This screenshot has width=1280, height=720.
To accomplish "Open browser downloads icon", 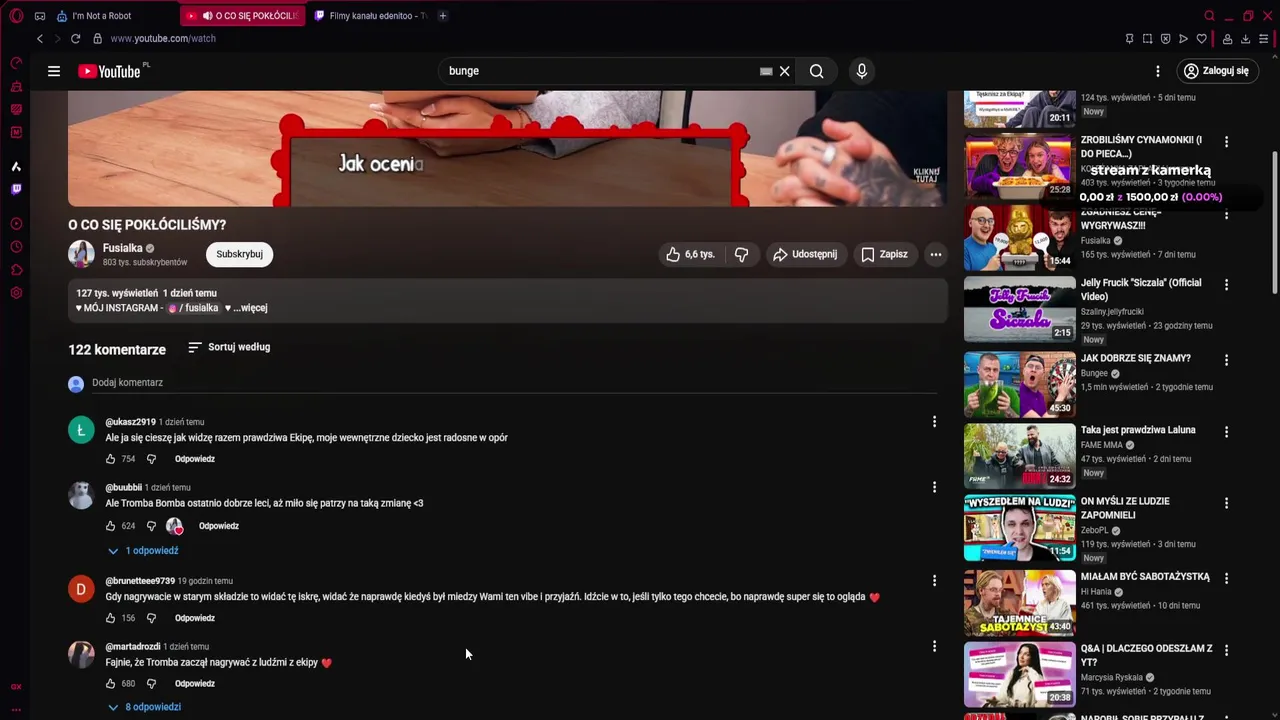I will coord(1245,39).
